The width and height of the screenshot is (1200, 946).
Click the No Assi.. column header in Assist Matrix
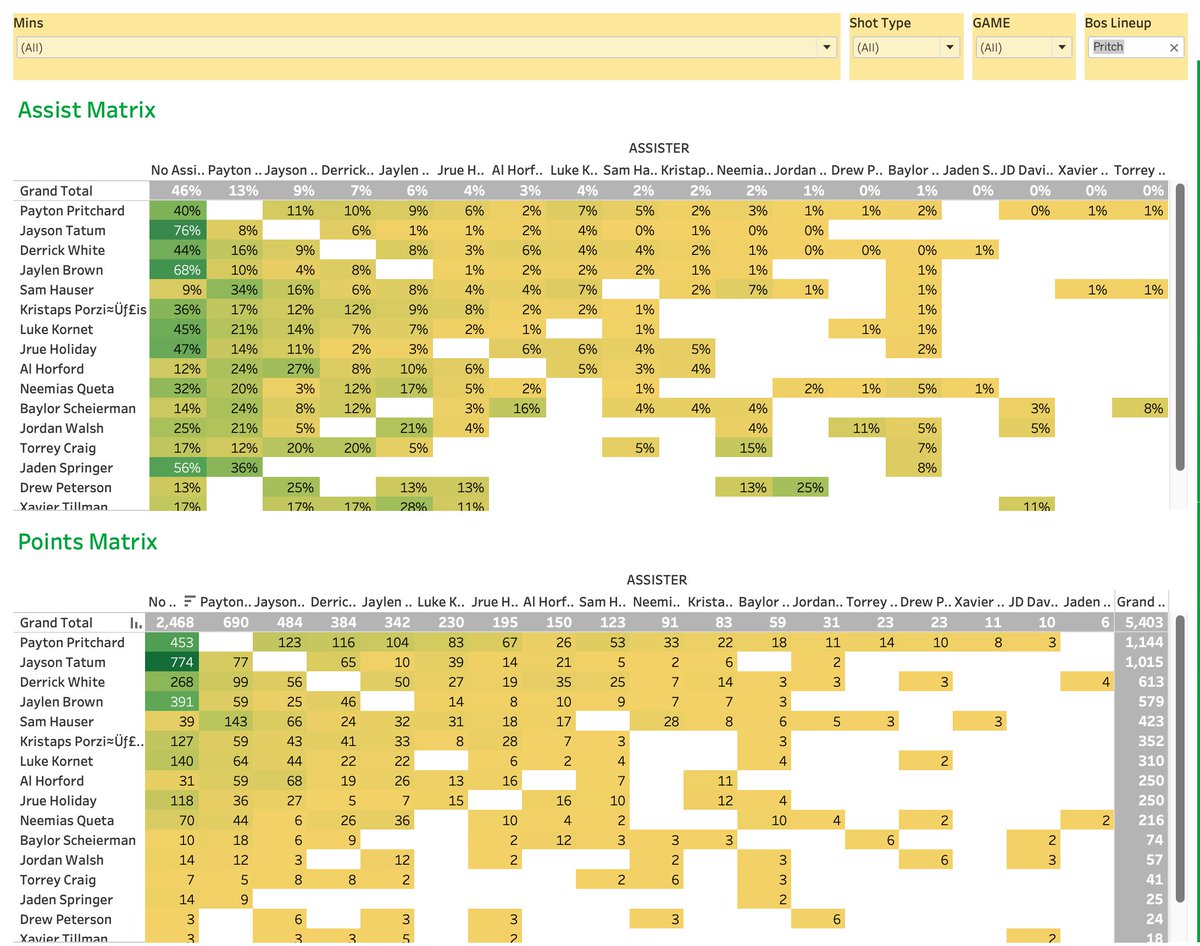pos(177,170)
